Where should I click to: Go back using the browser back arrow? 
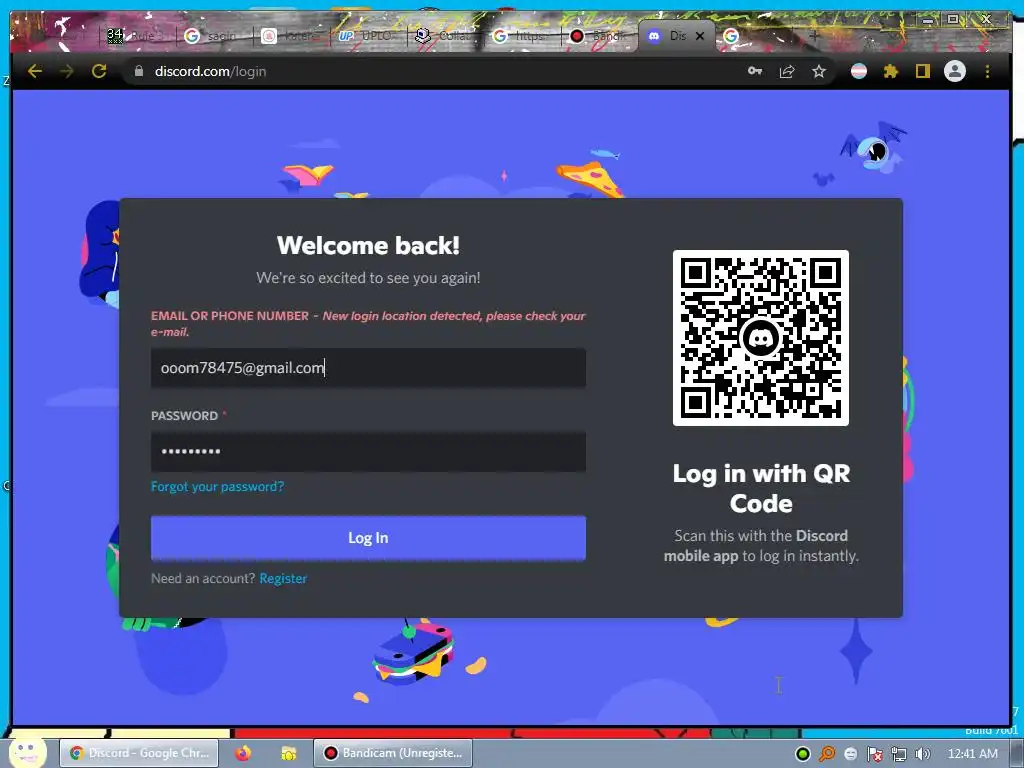coord(35,71)
